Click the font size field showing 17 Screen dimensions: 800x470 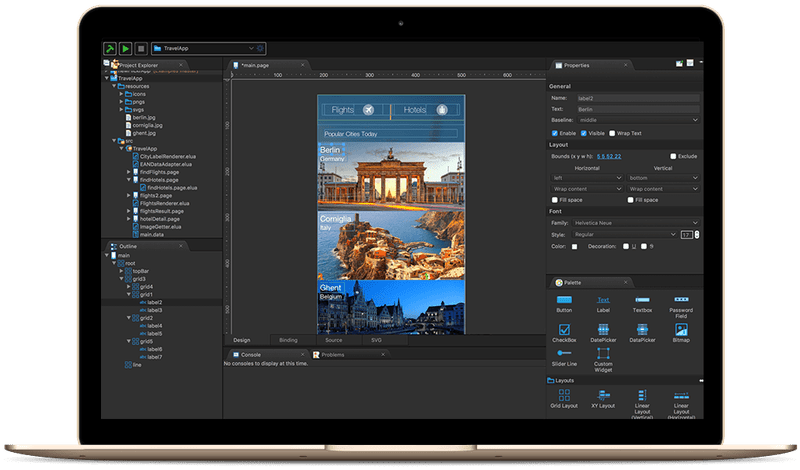[686, 235]
